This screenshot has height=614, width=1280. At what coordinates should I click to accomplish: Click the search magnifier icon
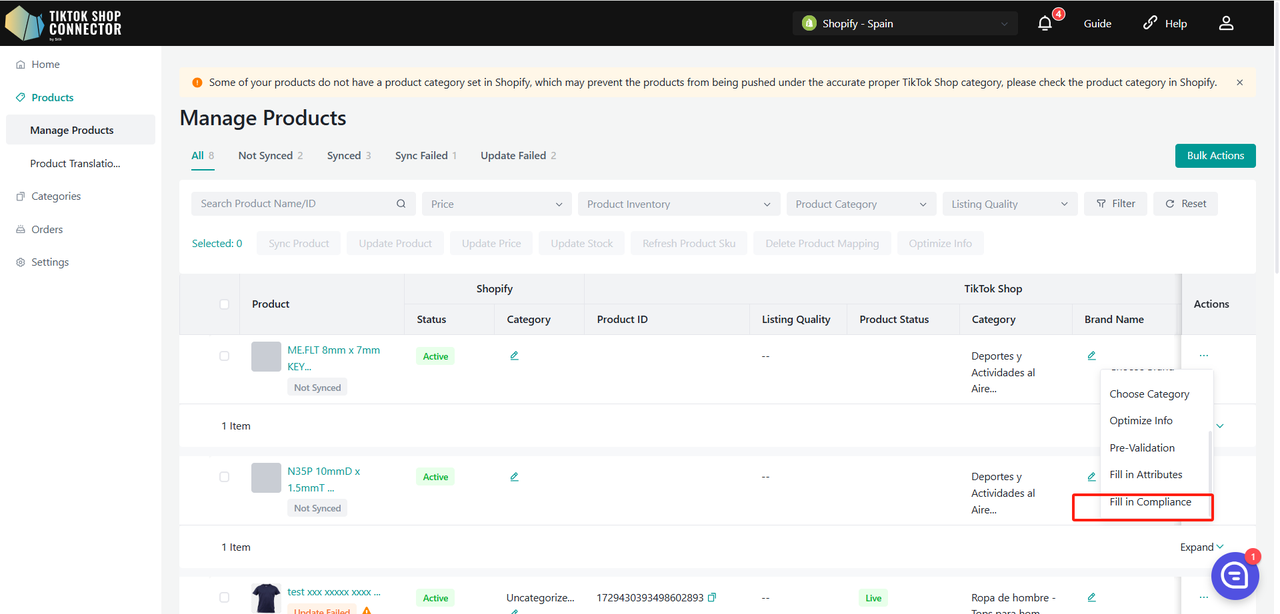pos(401,204)
